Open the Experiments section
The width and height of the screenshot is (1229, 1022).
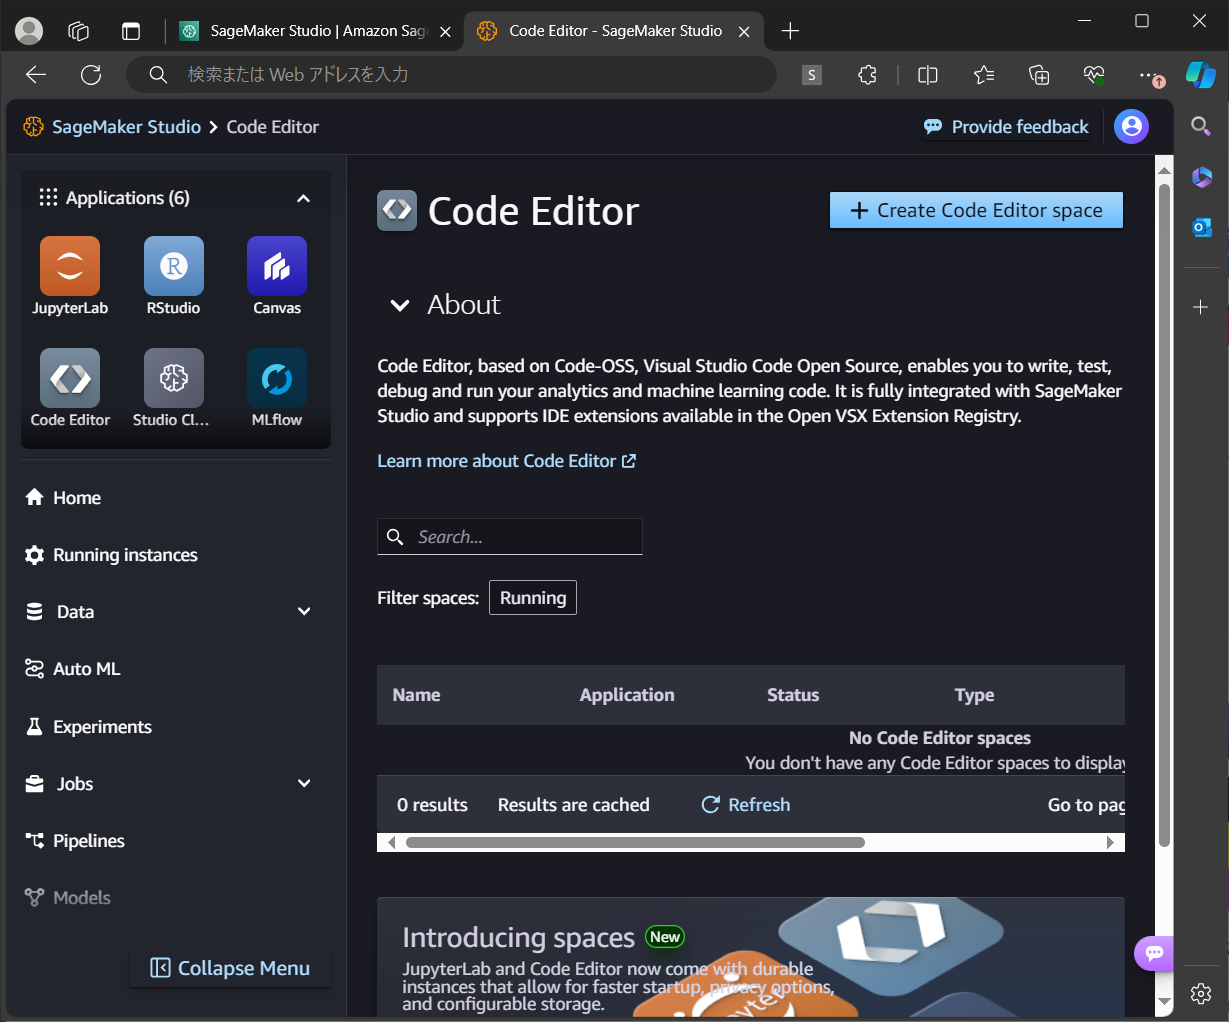point(101,726)
